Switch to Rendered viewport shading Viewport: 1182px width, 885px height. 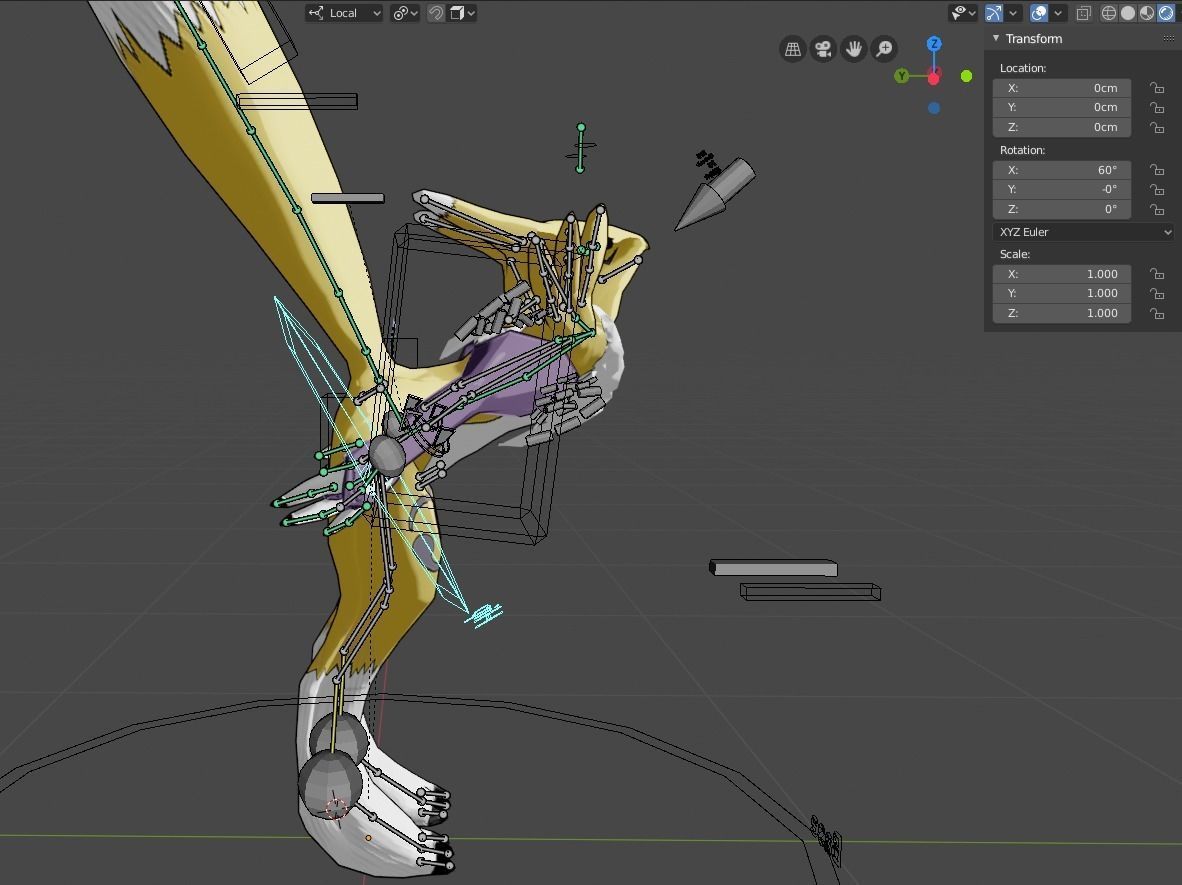pos(1167,12)
